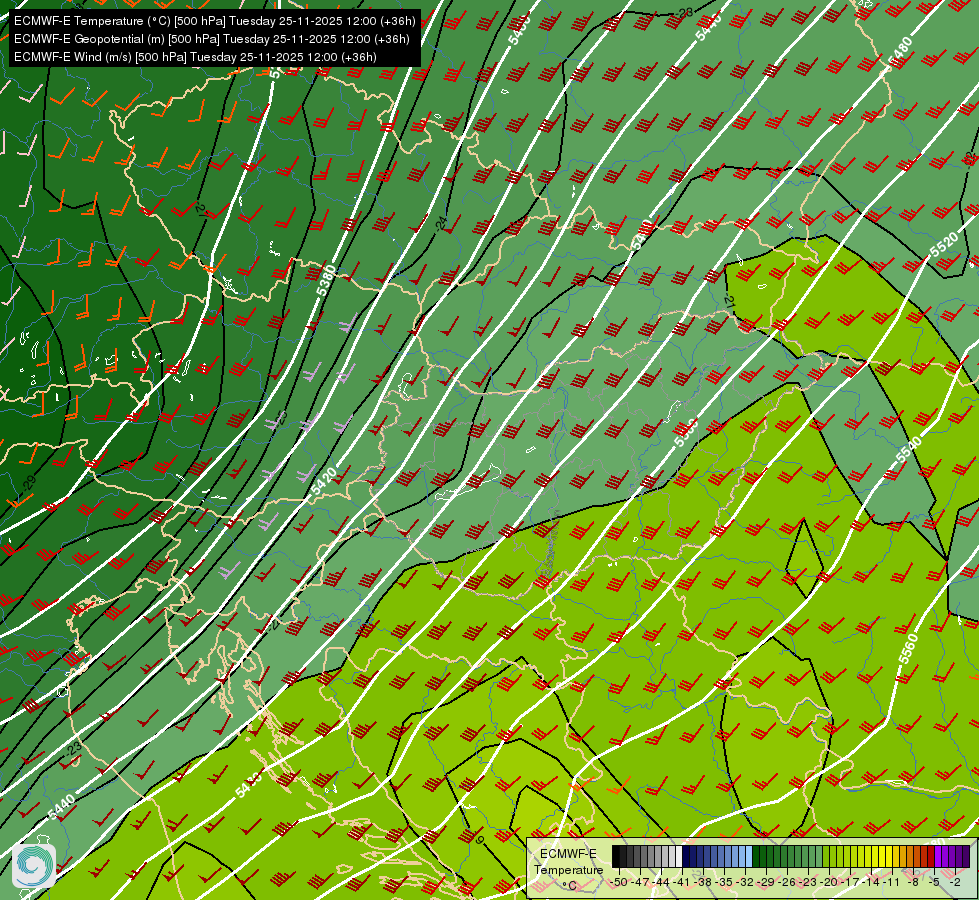Click the yellow swatch above -11 in the legend

[889, 856]
